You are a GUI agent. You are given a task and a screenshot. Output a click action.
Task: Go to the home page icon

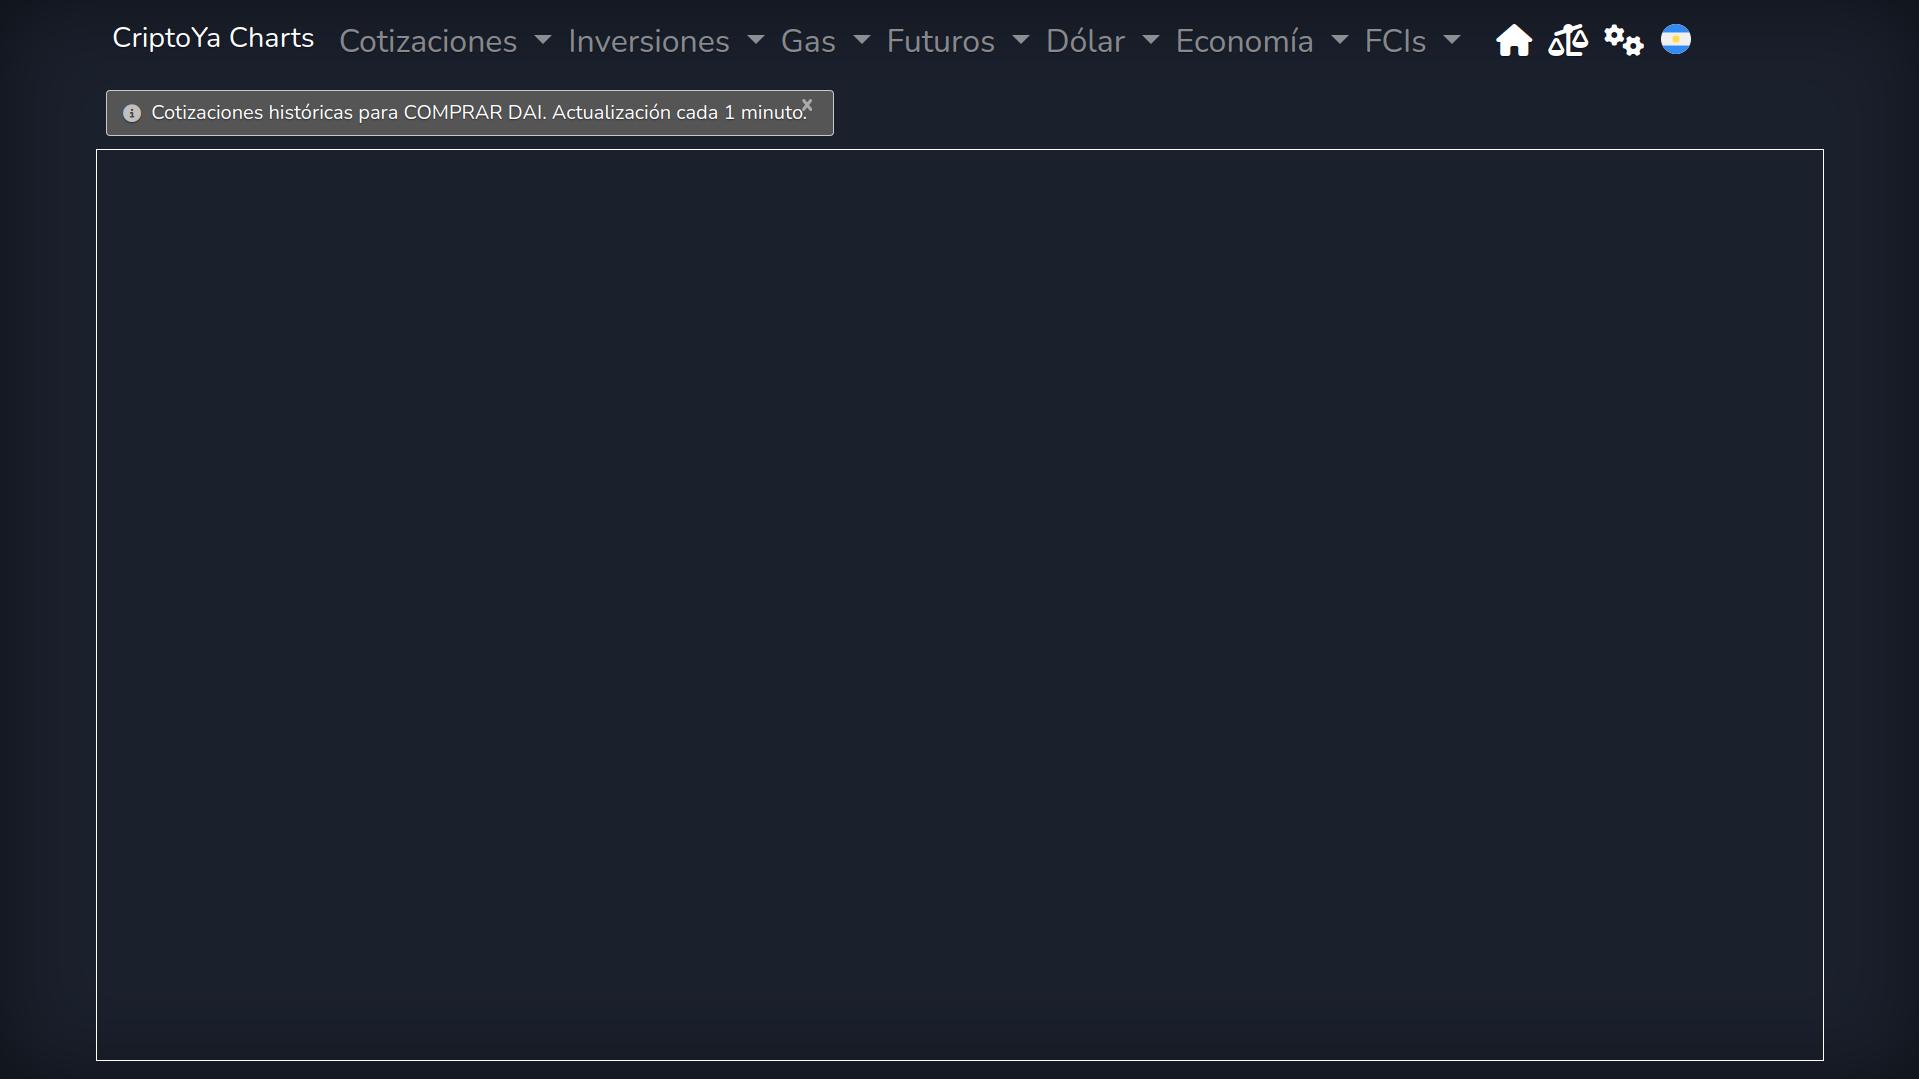pos(1513,41)
